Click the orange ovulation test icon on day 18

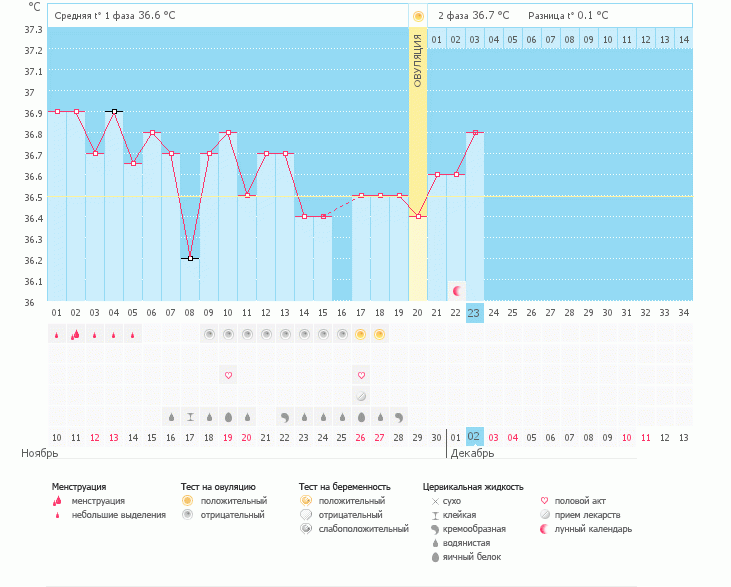coord(380,334)
